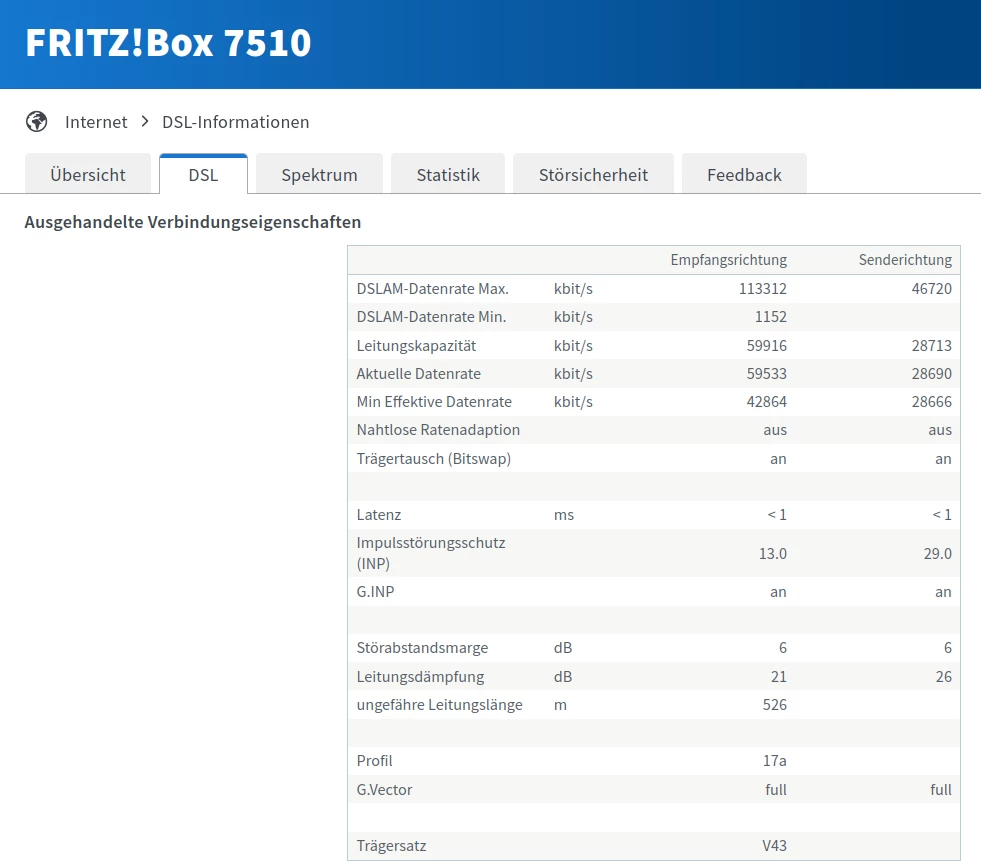The height and width of the screenshot is (861, 981).
Task: Select the DSLAM-Datenrate Max. label
Action: 432,288
